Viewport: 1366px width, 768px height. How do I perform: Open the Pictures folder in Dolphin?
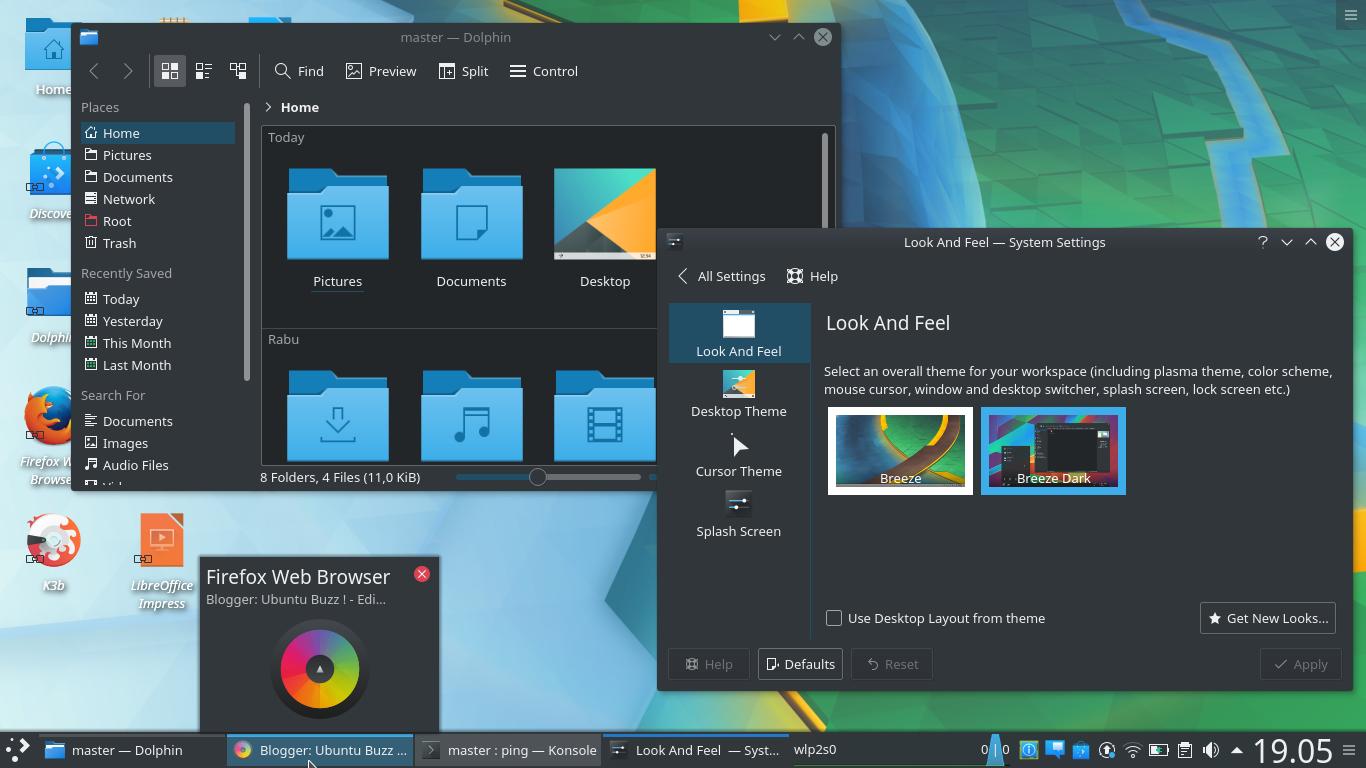coord(337,213)
